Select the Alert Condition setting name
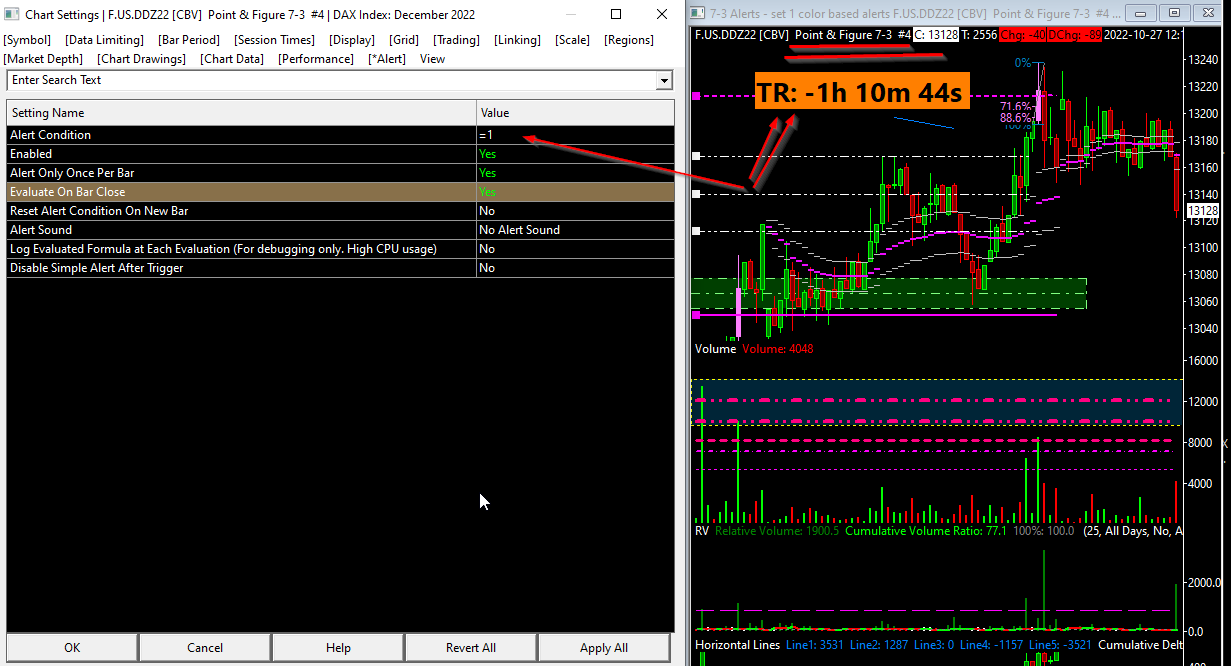The width and height of the screenshot is (1231, 666). (241, 135)
